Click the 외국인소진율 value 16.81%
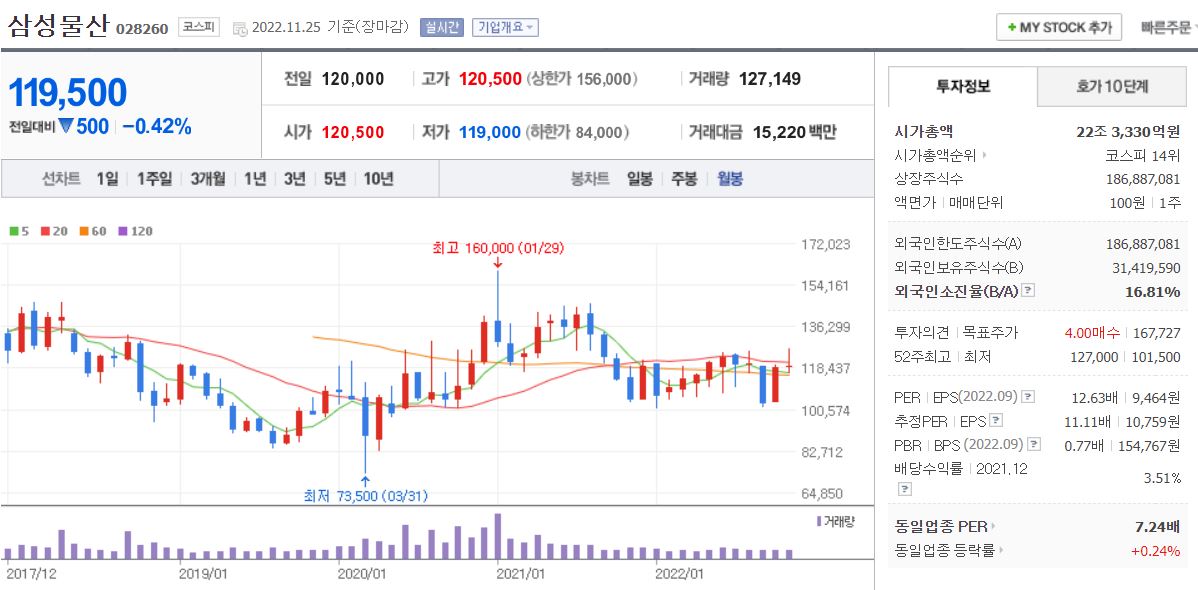Screen dimensions: 1198x590 [x=1152, y=291]
